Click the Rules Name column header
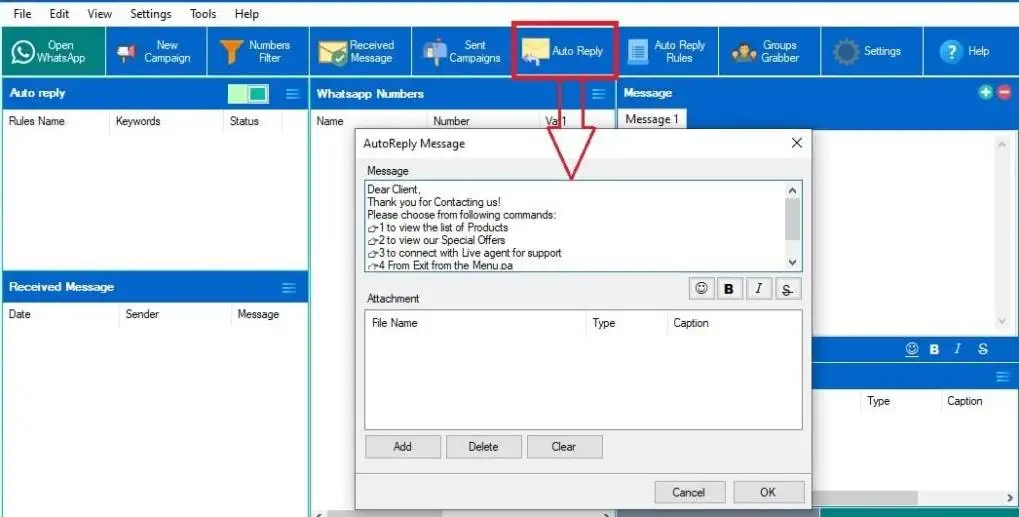Viewport: 1019px width, 517px height. [36, 121]
